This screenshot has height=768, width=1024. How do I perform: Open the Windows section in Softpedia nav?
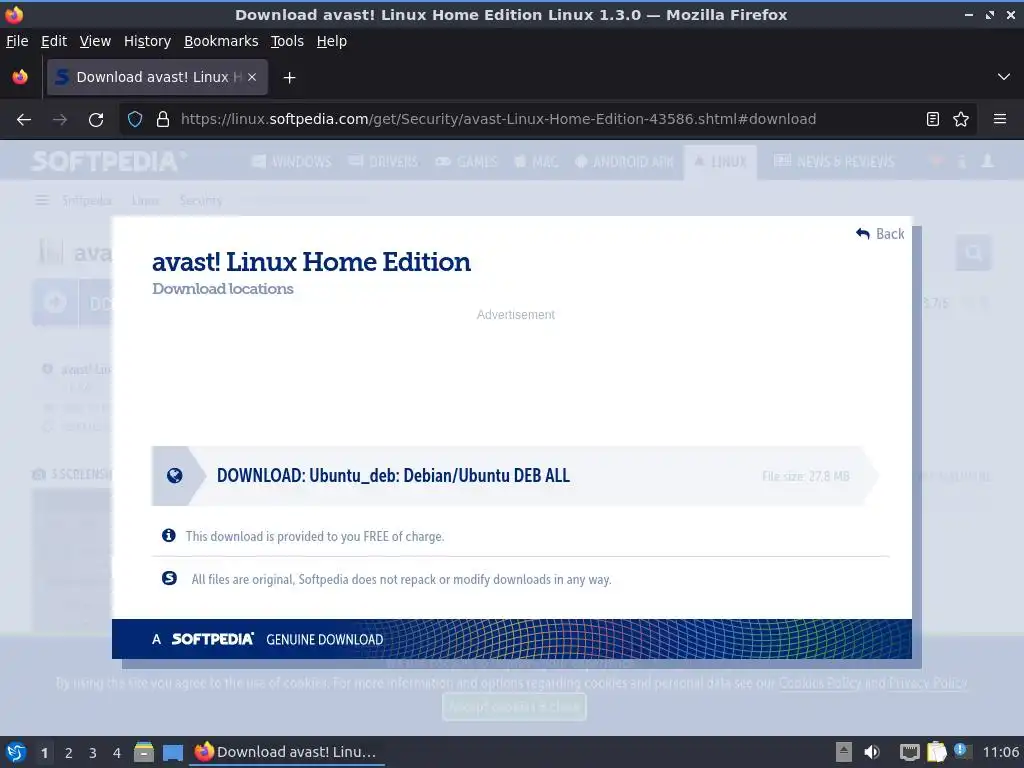[291, 161]
